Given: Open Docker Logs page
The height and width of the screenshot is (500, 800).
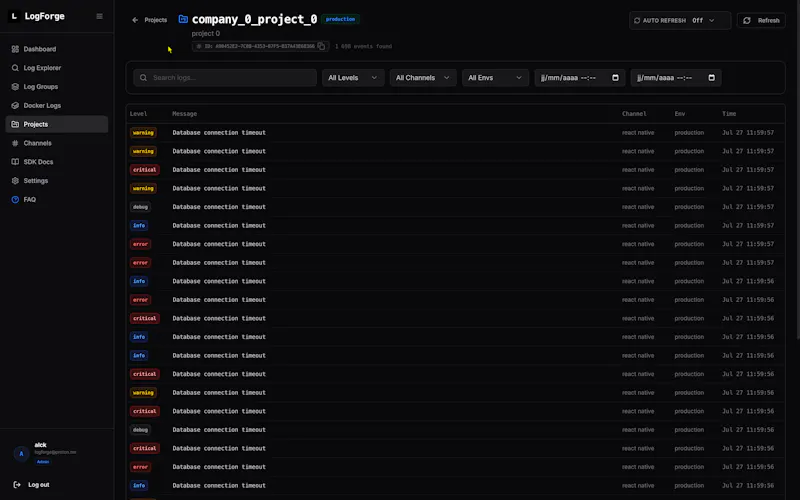Looking at the screenshot, I should pos(57,106).
